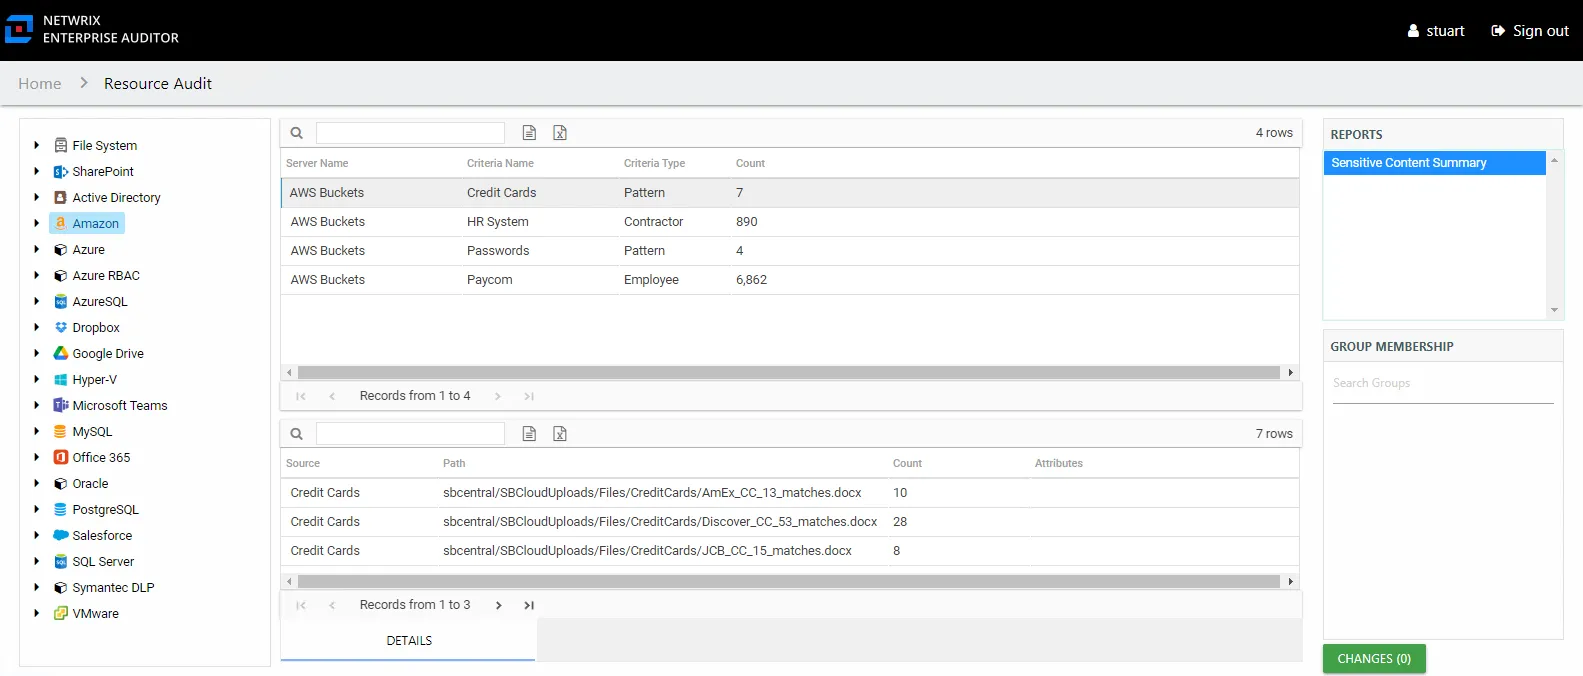Click the Netwrix logo icon
This screenshot has height=676, width=1583.
19,29
